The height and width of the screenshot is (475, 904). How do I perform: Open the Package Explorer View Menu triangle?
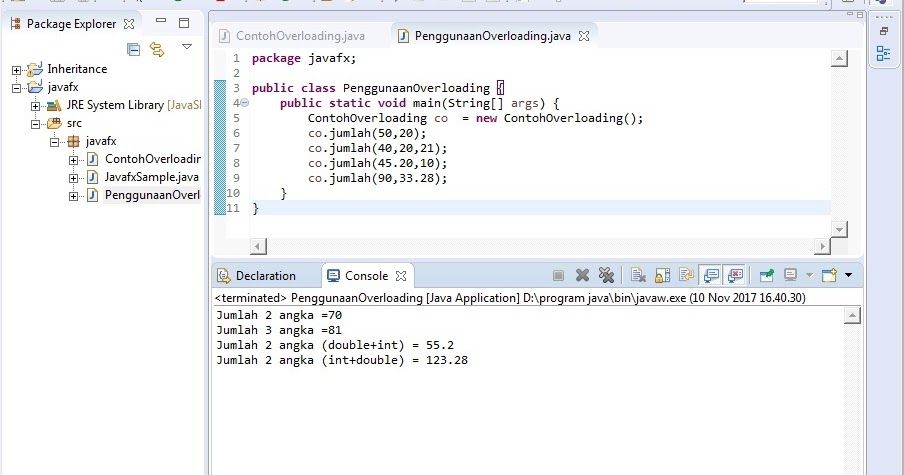[187, 46]
